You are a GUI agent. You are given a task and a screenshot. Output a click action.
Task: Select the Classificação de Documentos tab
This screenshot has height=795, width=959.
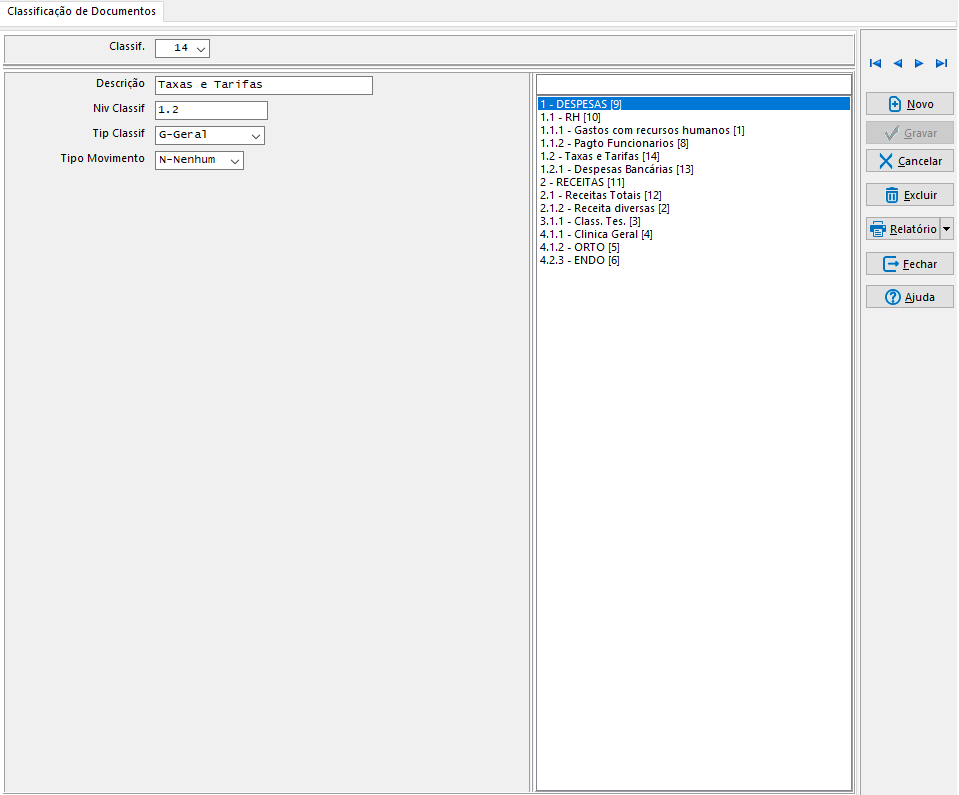coord(82,11)
